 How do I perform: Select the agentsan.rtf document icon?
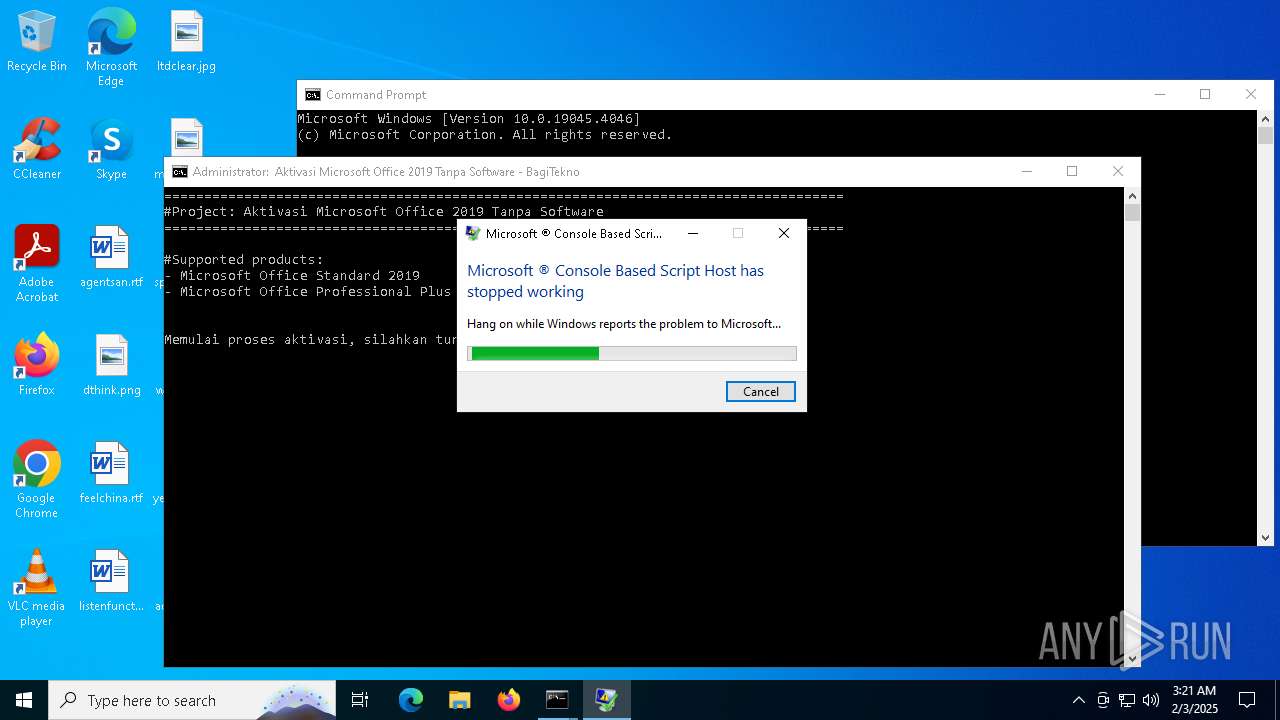[111, 257]
